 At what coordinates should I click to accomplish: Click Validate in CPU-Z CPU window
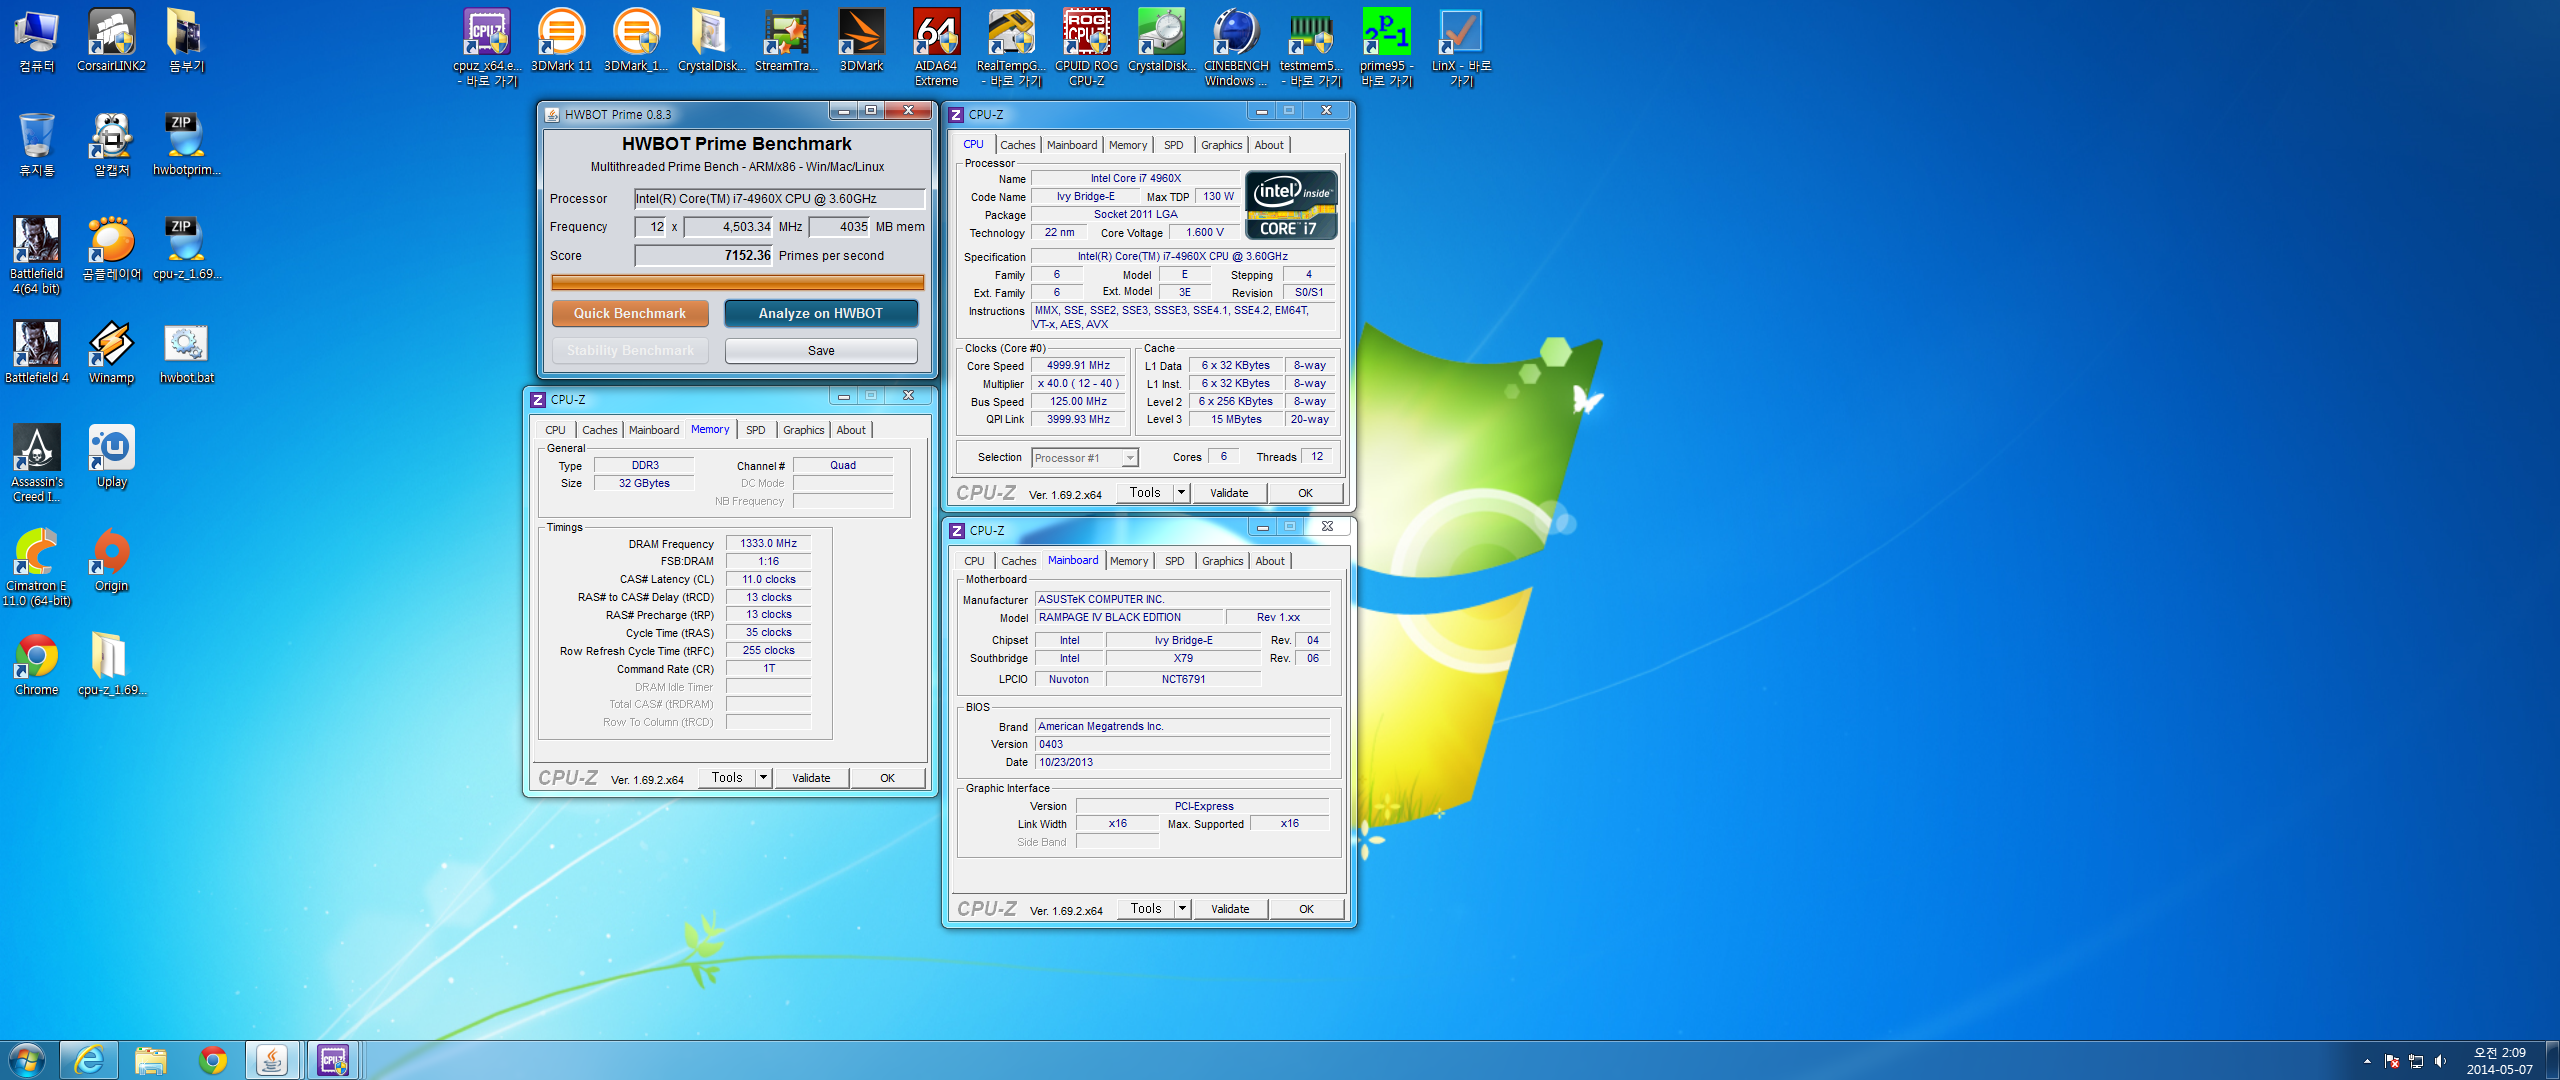coord(1229,493)
